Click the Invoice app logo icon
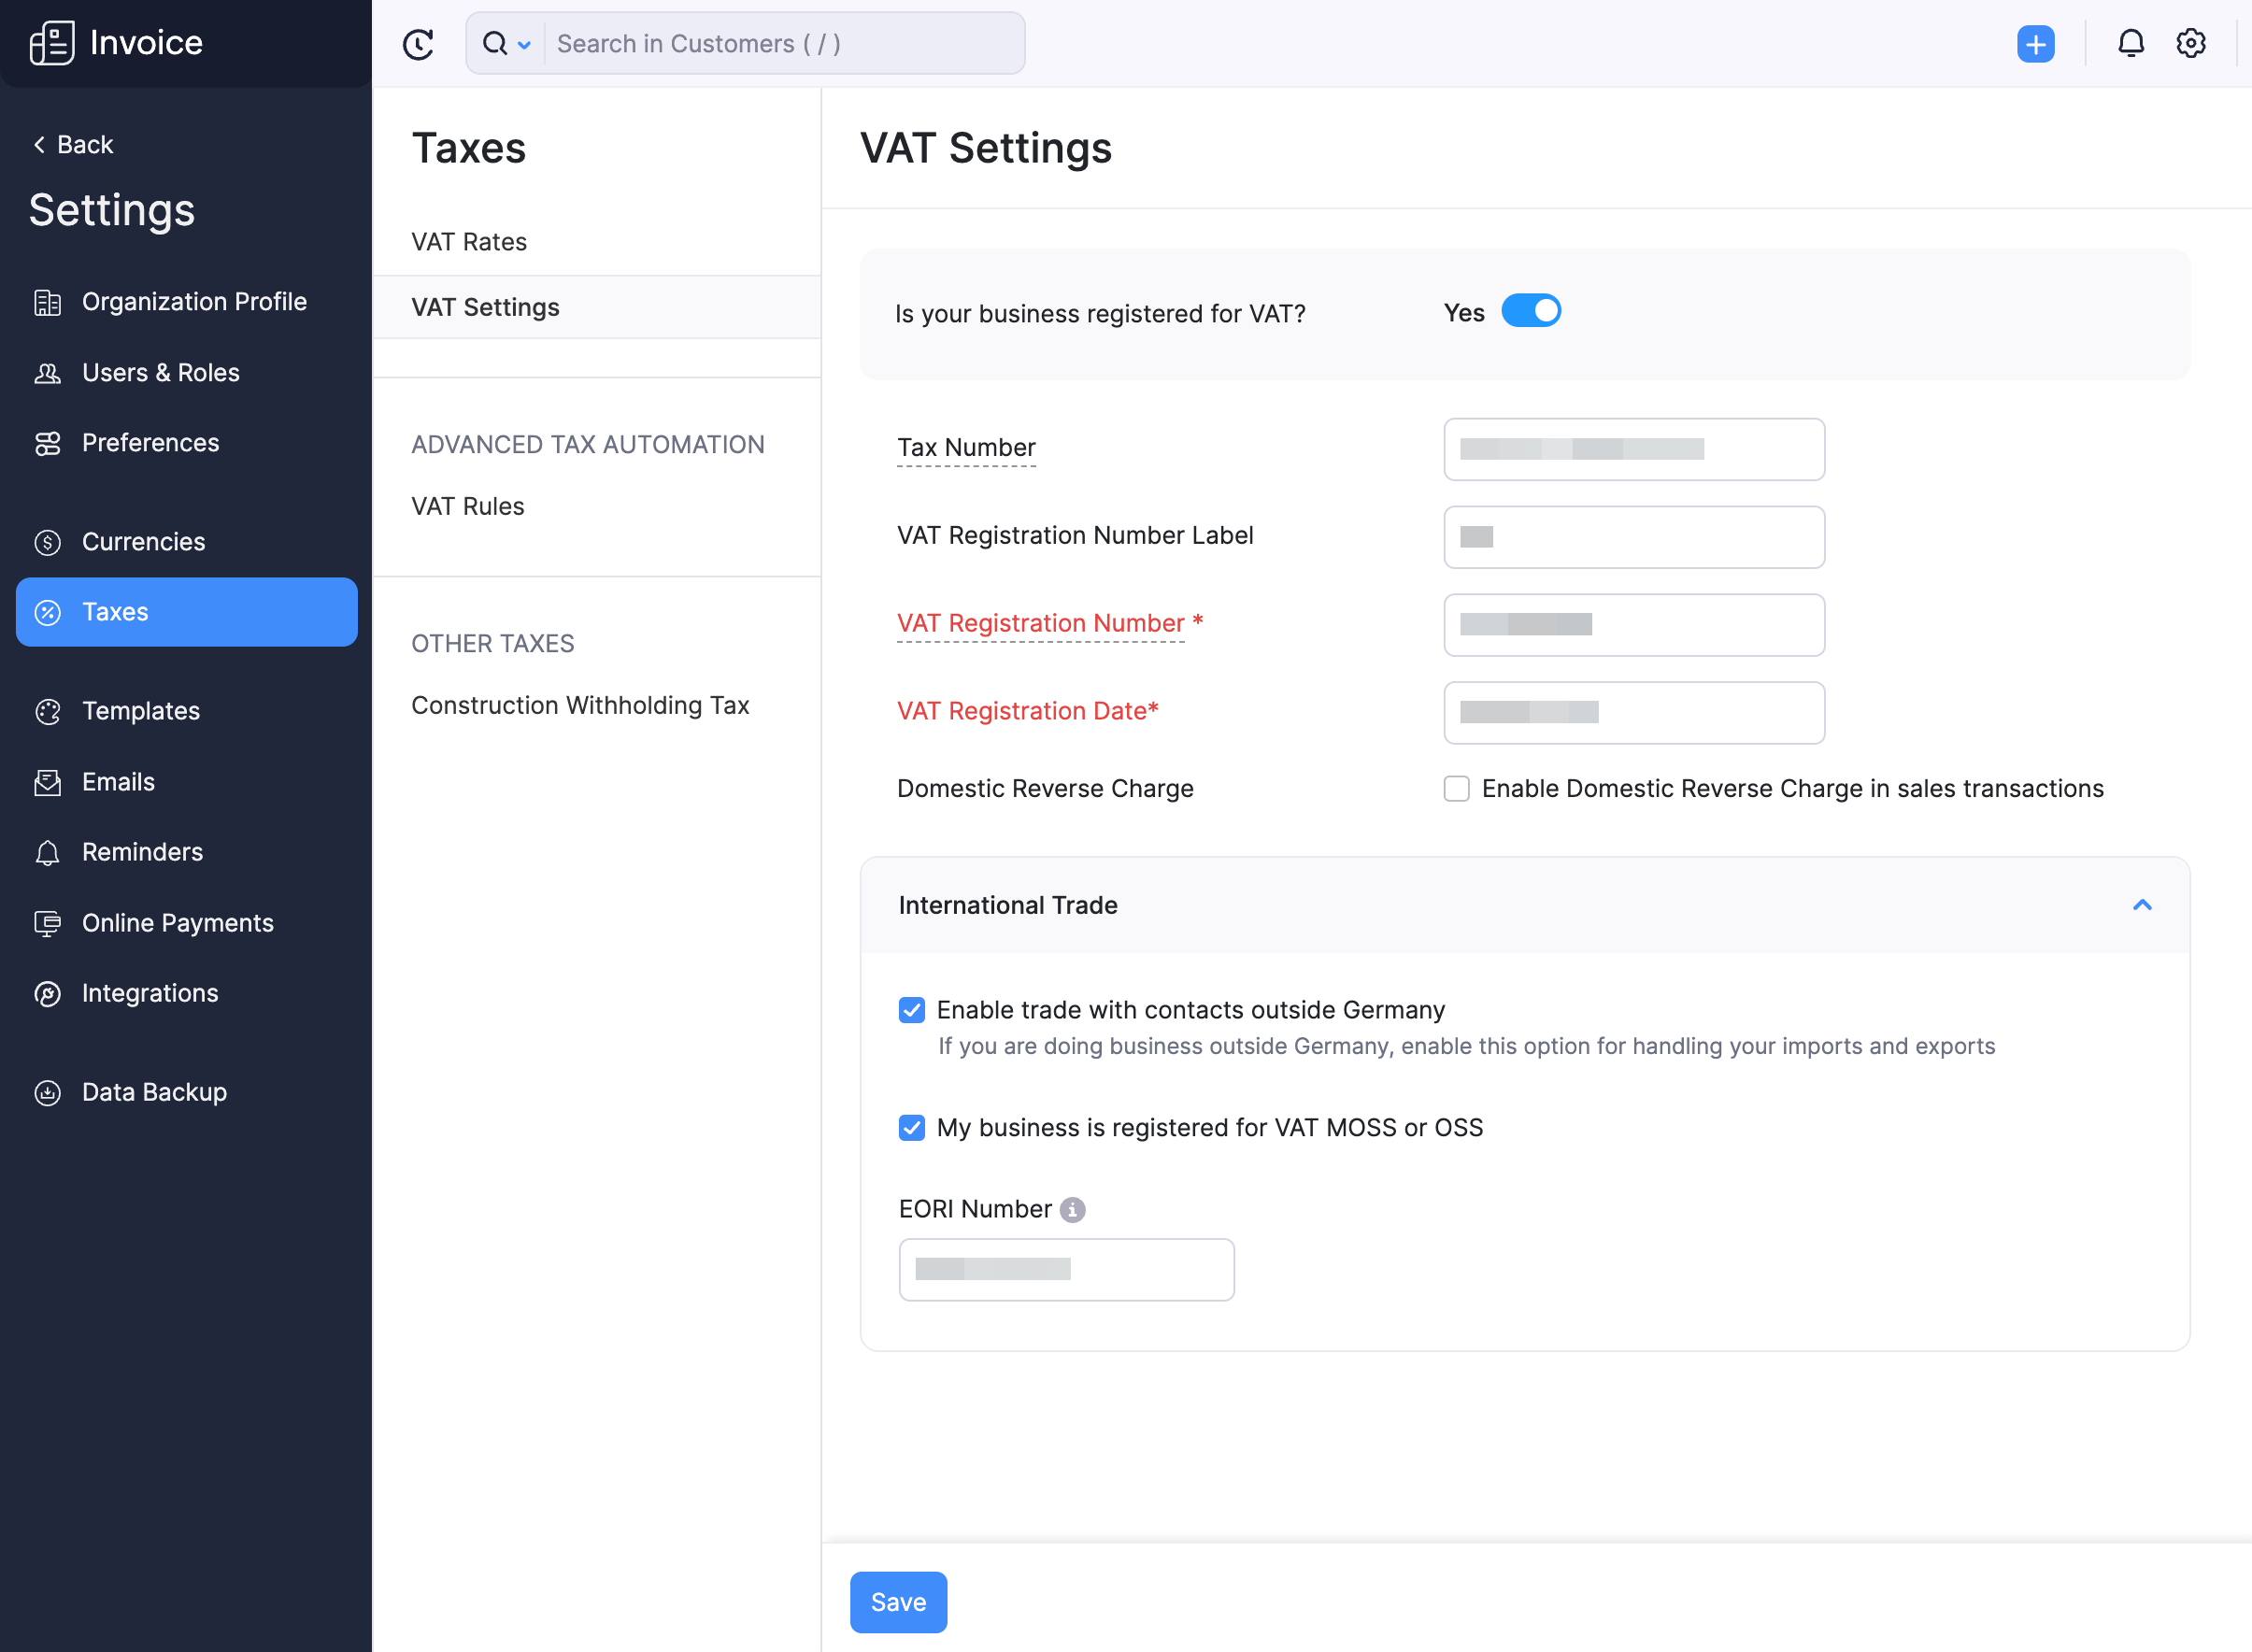Viewport: 2252px width, 1652px height. pos(52,42)
